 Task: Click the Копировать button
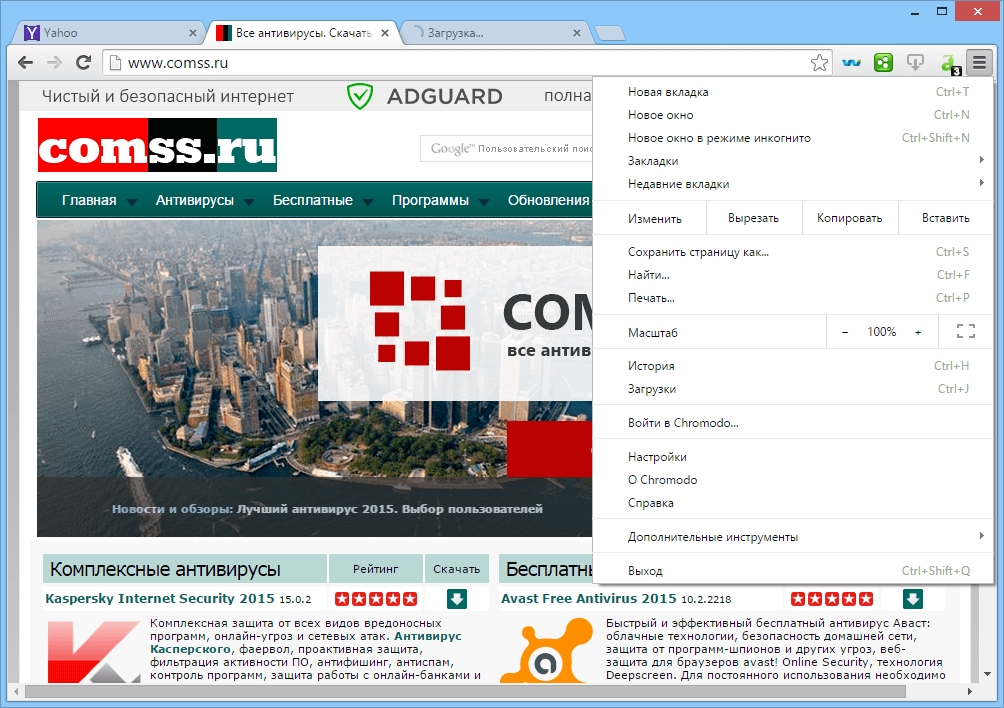(x=850, y=218)
